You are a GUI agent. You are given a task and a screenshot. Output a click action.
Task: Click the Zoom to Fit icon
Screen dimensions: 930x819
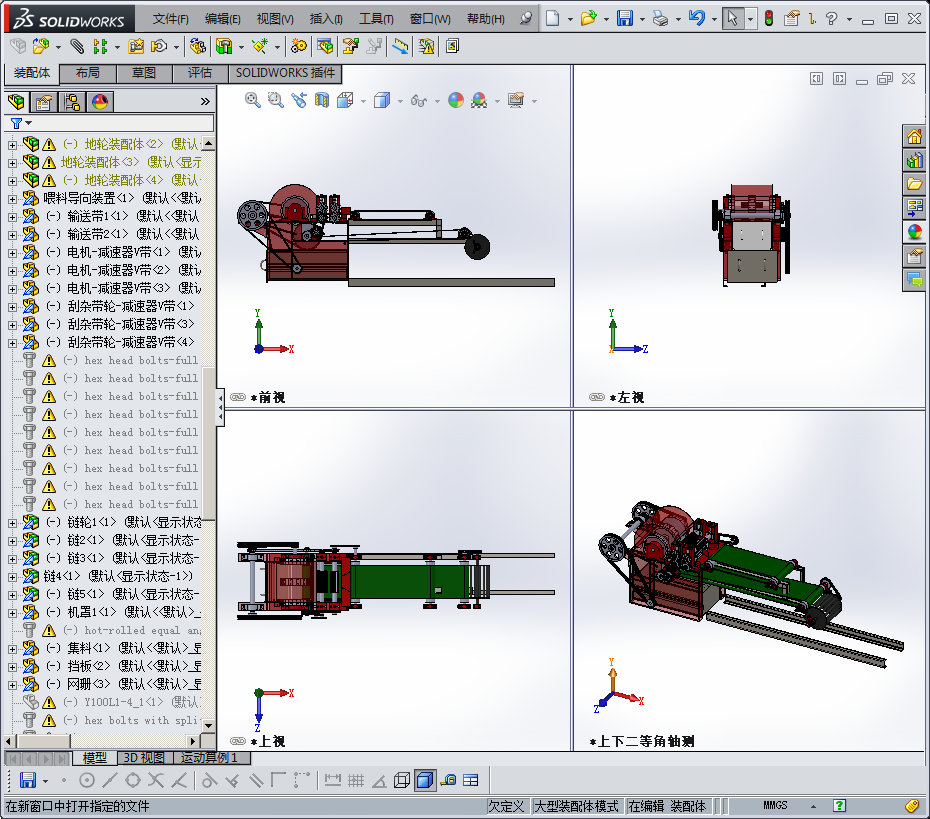(253, 100)
